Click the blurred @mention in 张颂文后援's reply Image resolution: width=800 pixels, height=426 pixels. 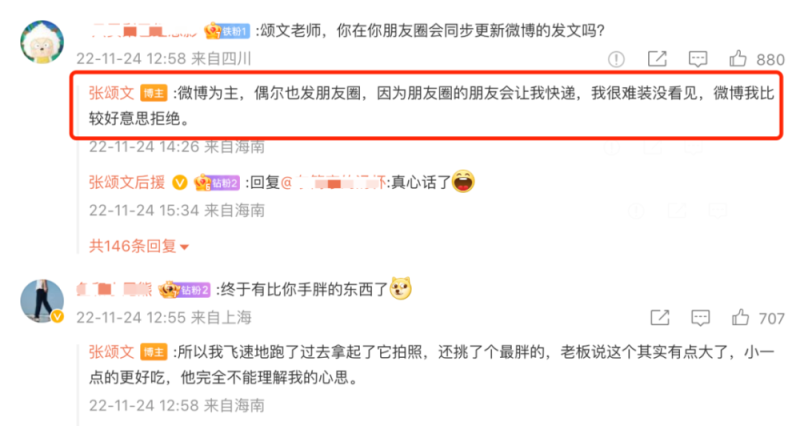(333, 182)
